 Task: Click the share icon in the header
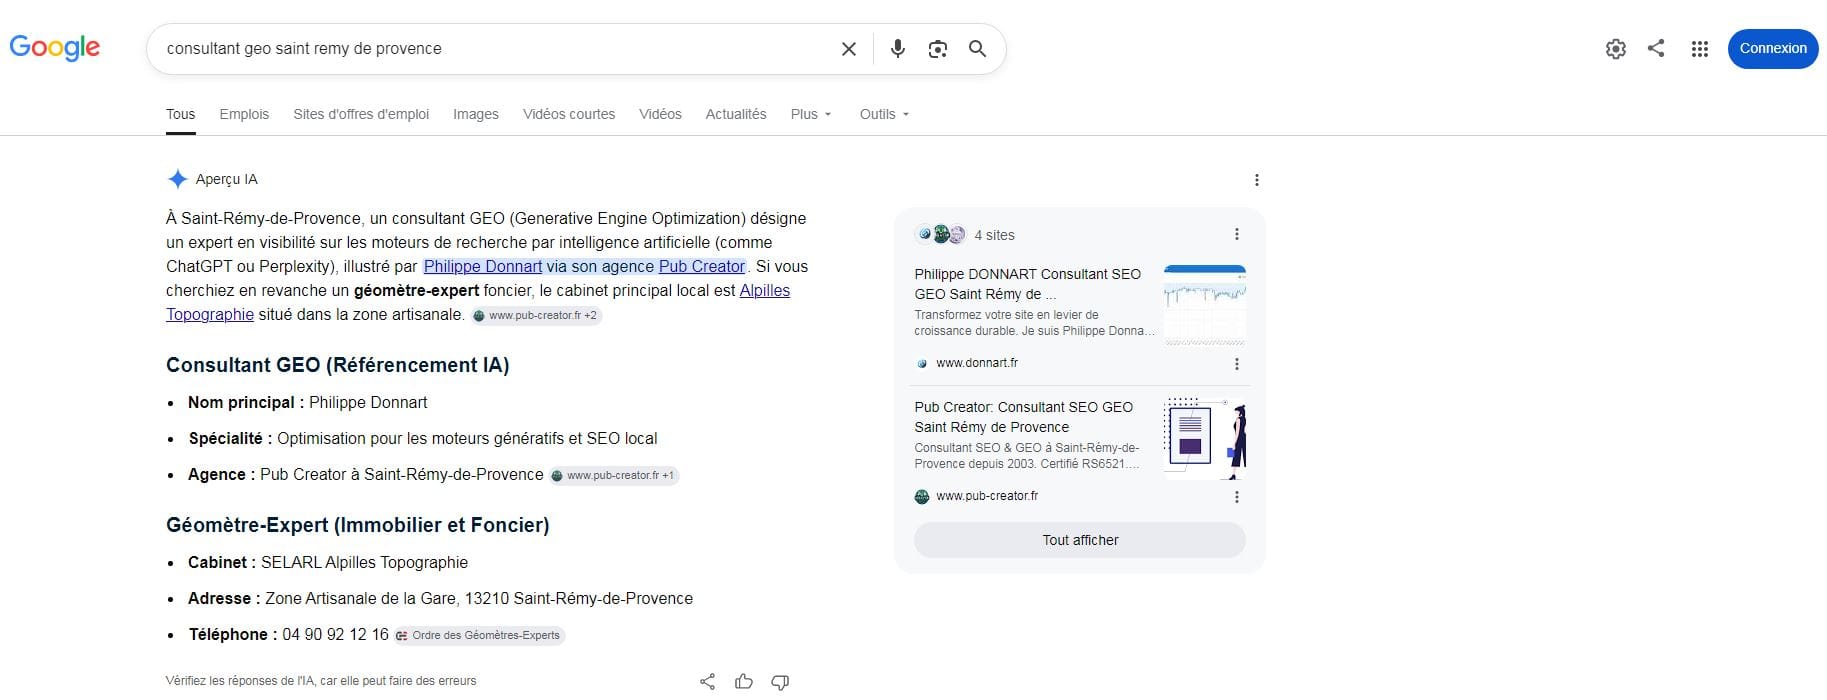(1656, 48)
